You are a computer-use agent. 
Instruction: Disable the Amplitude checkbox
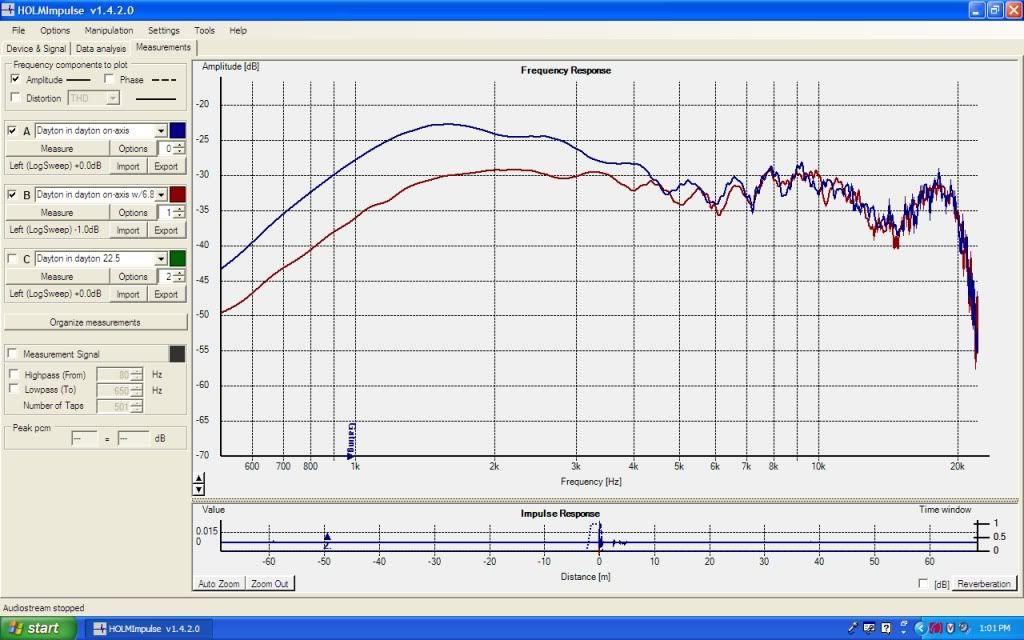coord(15,79)
